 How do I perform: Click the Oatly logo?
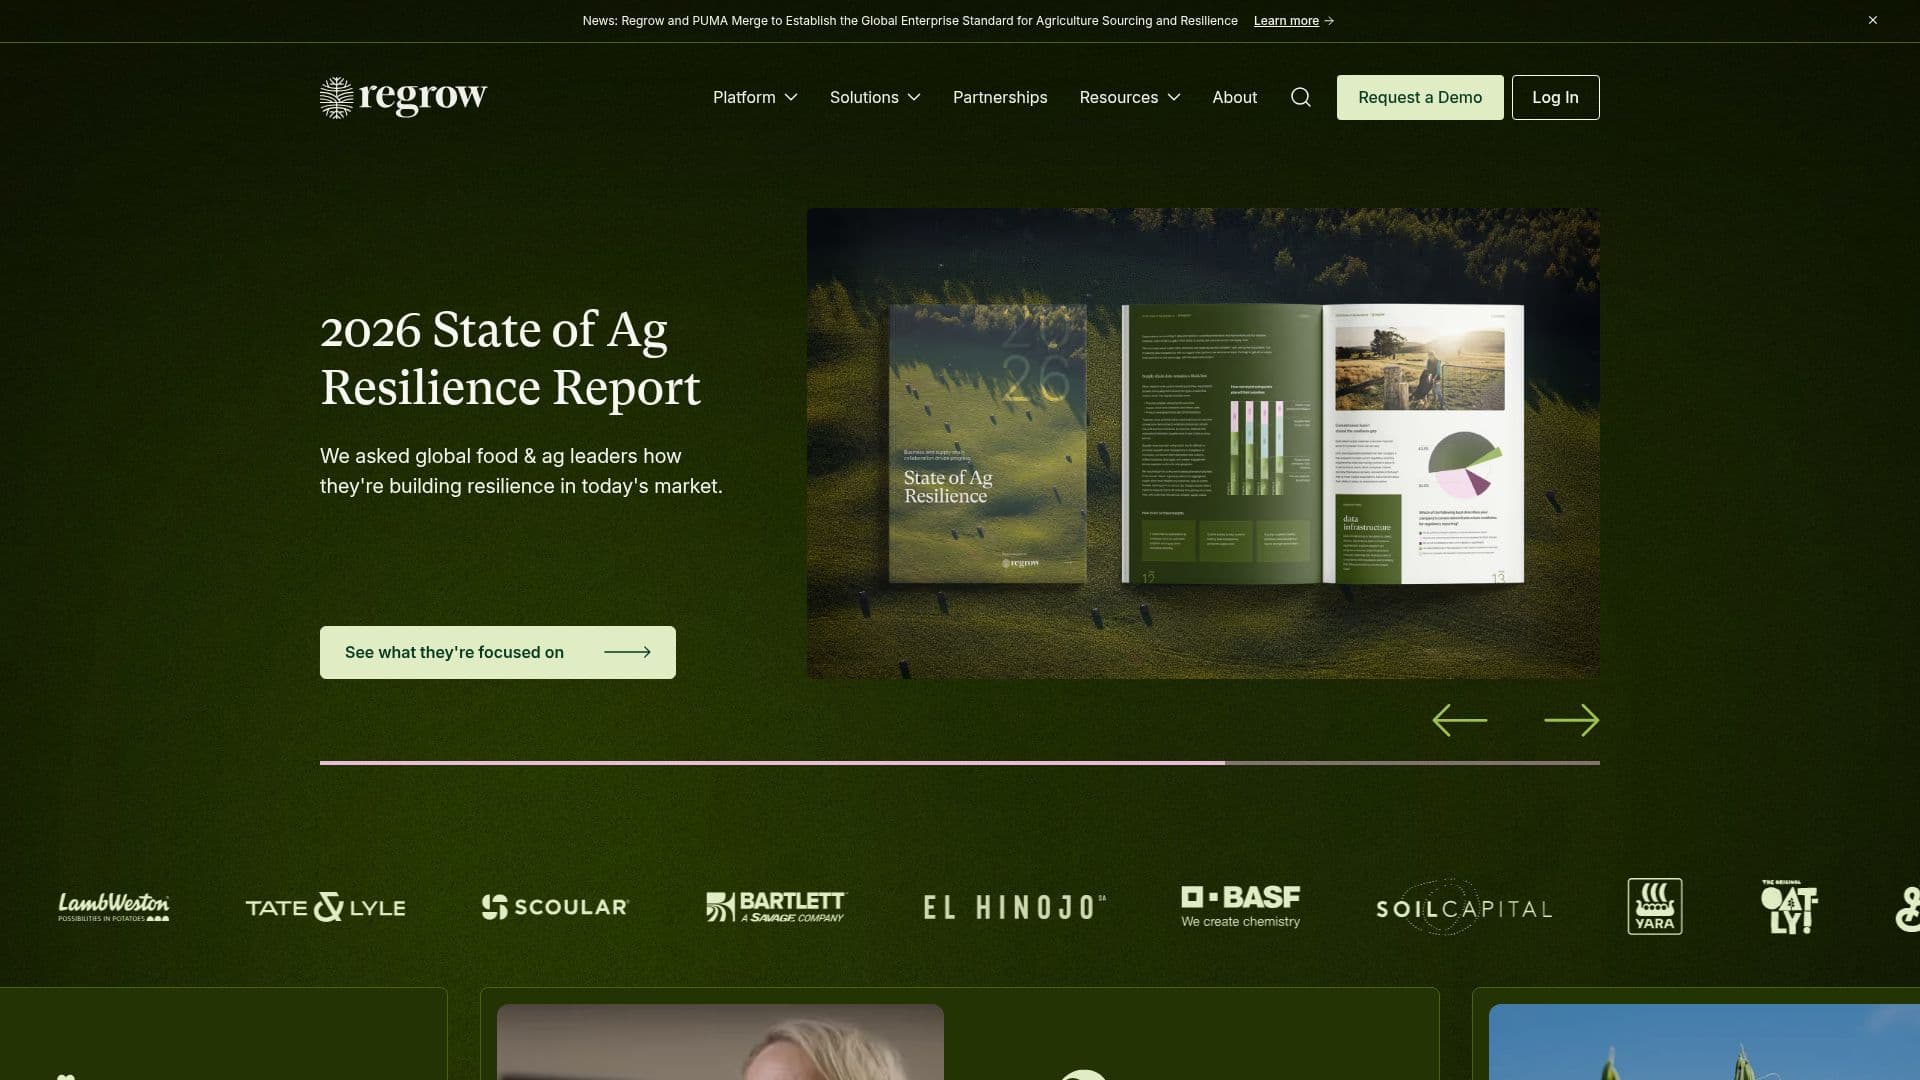[x=1789, y=907]
